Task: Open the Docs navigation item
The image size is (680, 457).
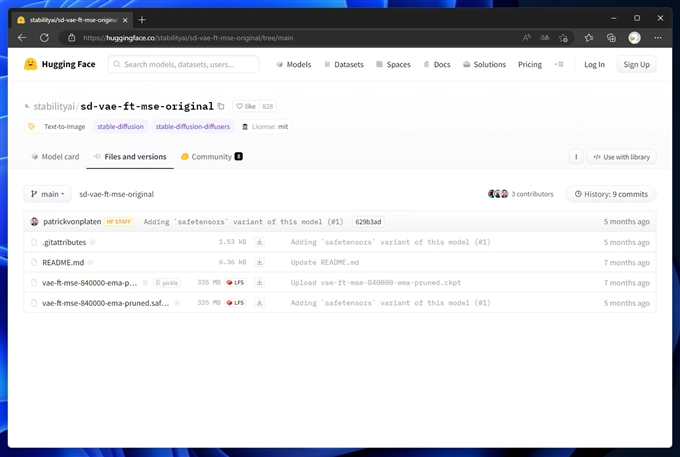Action: point(437,64)
